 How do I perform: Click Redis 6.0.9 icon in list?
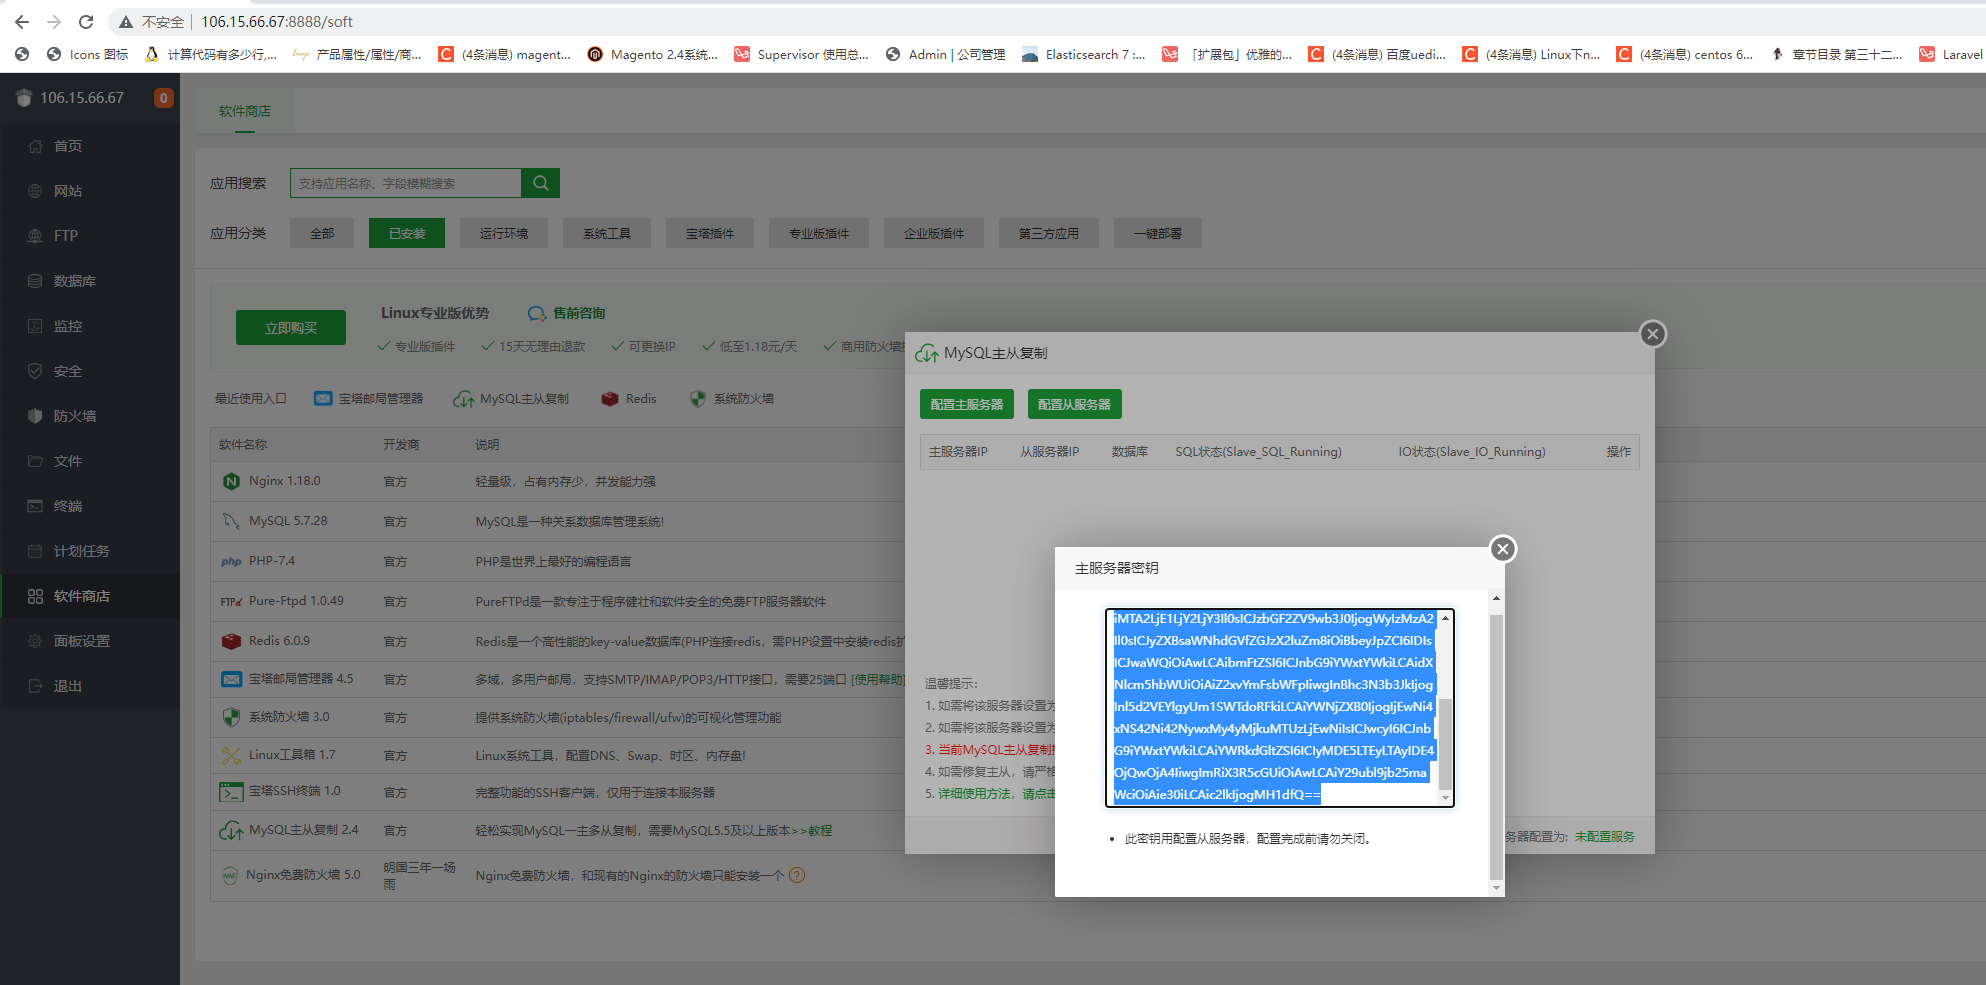pos(231,641)
